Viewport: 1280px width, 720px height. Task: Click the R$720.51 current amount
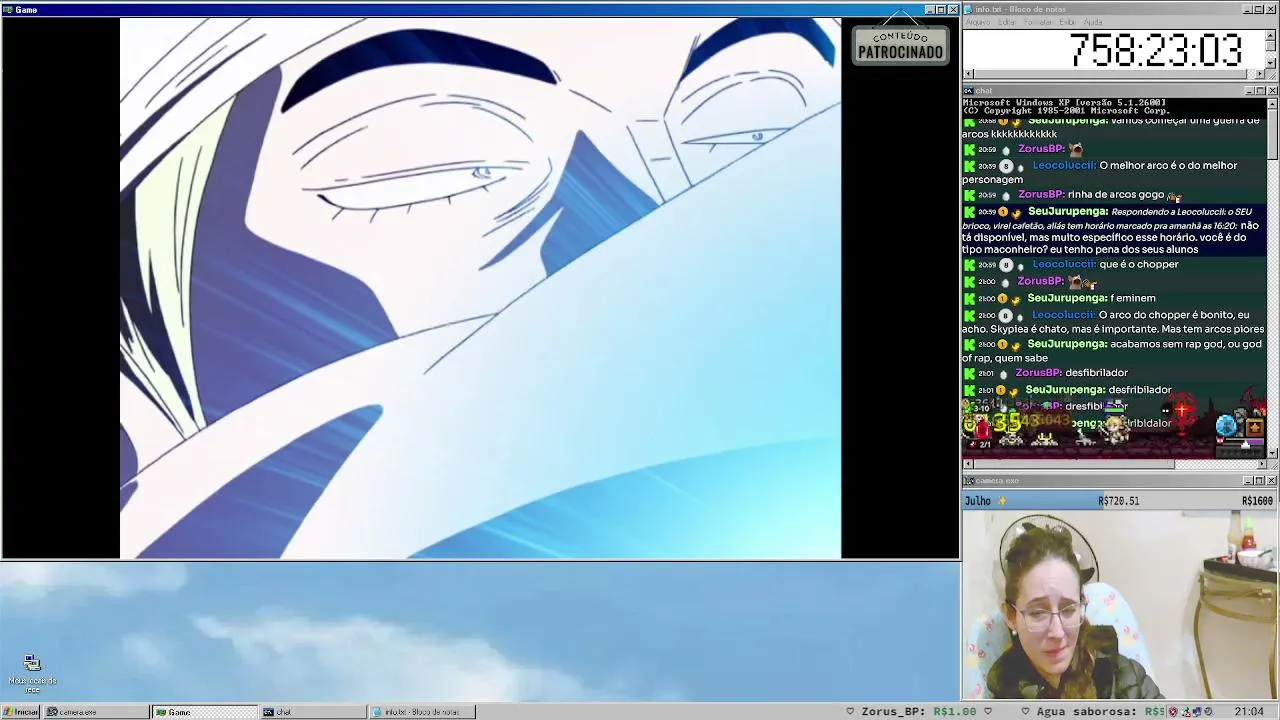coord(1118,501)
